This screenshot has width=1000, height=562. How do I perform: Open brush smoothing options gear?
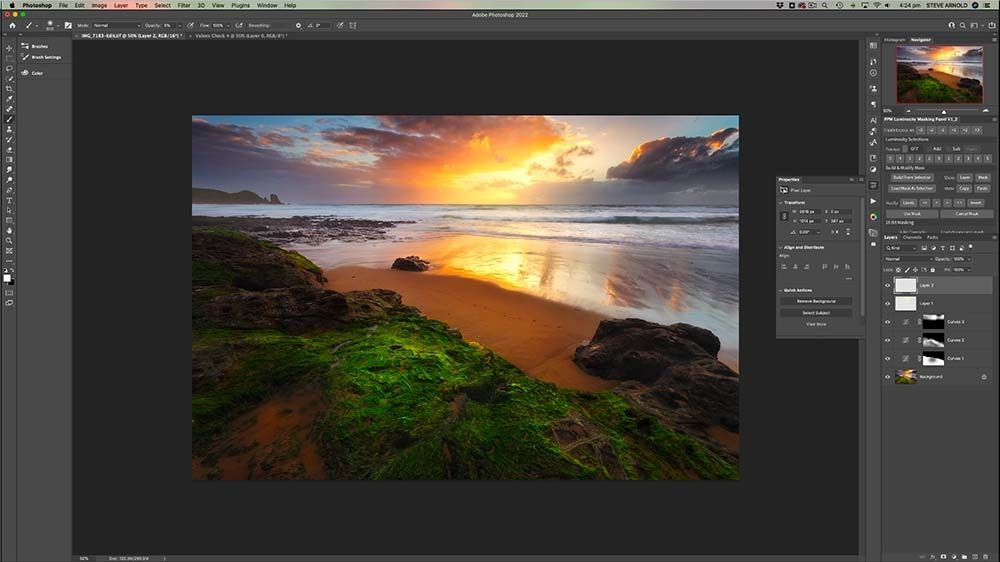[x=299, y=25]
